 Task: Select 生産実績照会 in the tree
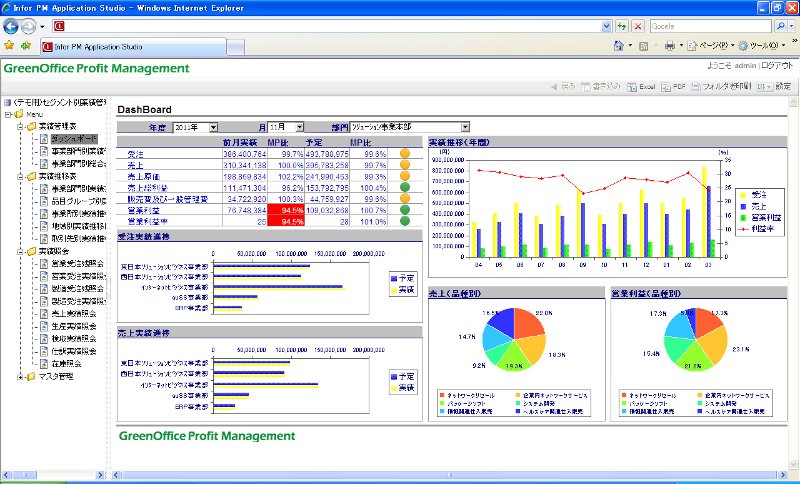tap(73, 327)
